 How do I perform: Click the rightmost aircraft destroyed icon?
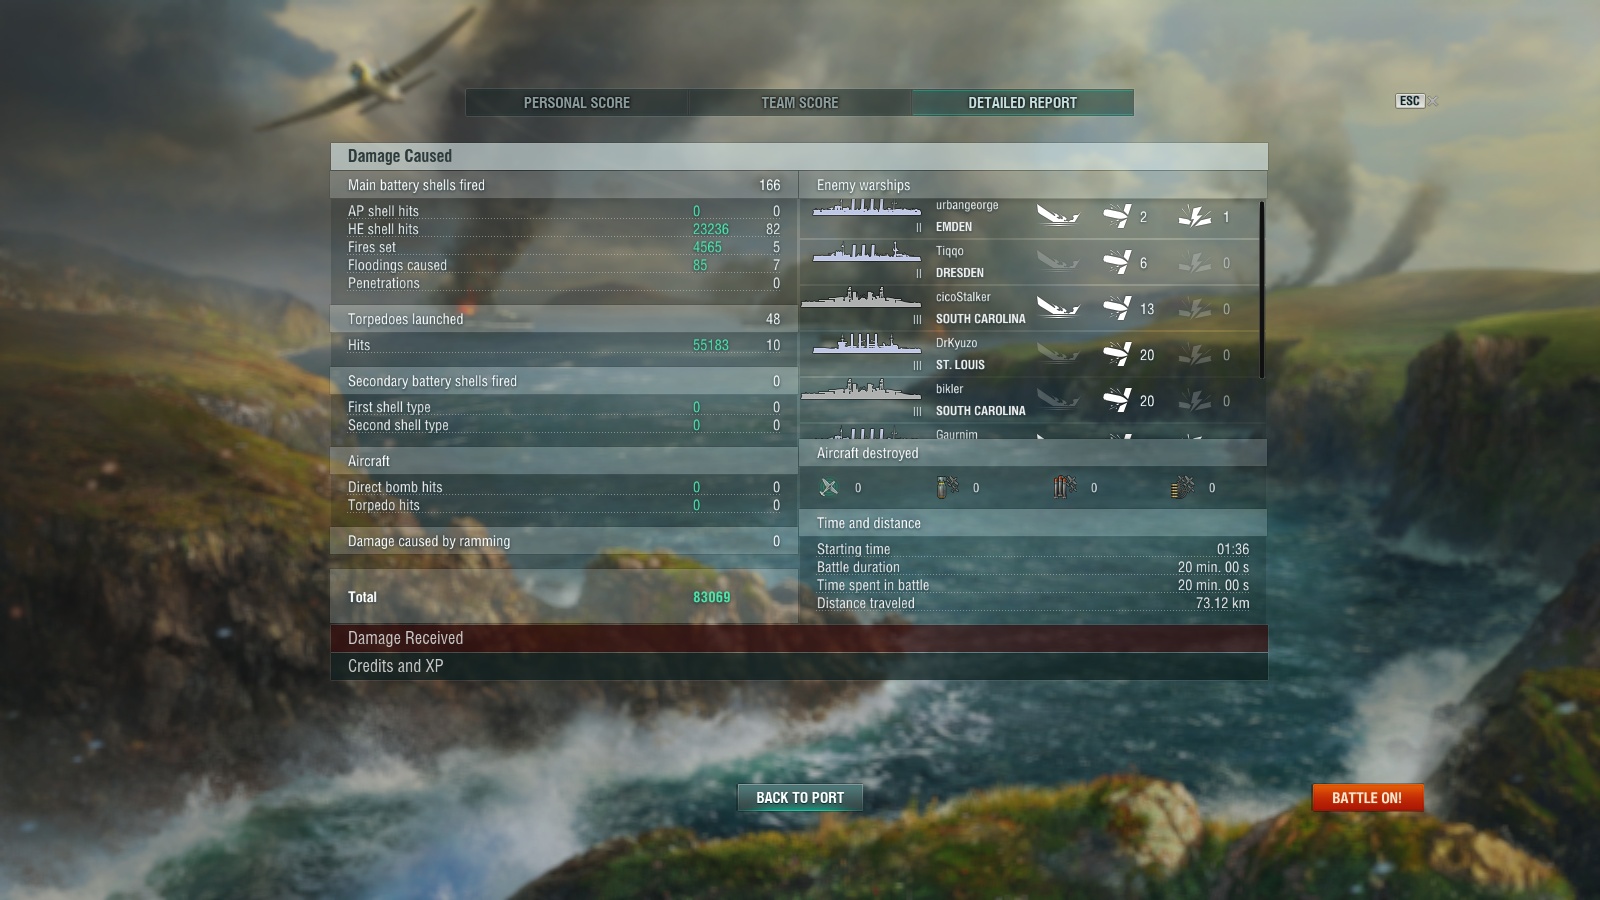[x=1183, y=487]
